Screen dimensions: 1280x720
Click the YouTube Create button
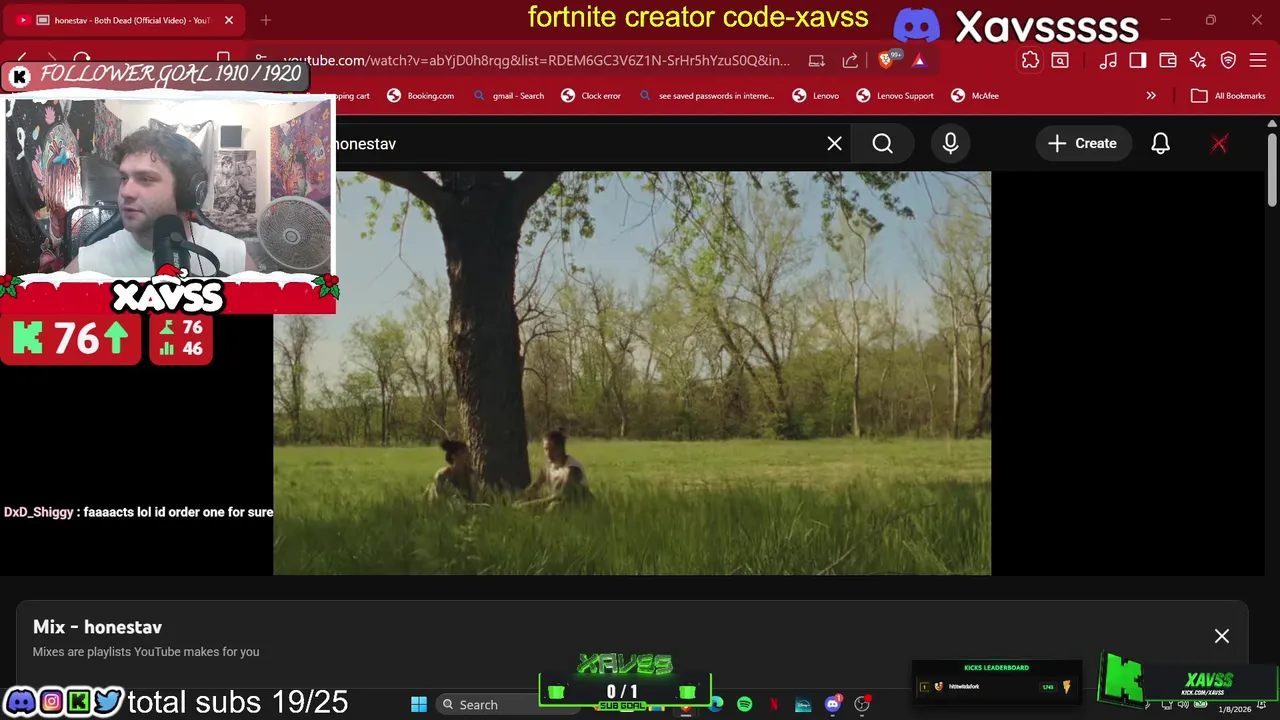(x=1082, y=144)
